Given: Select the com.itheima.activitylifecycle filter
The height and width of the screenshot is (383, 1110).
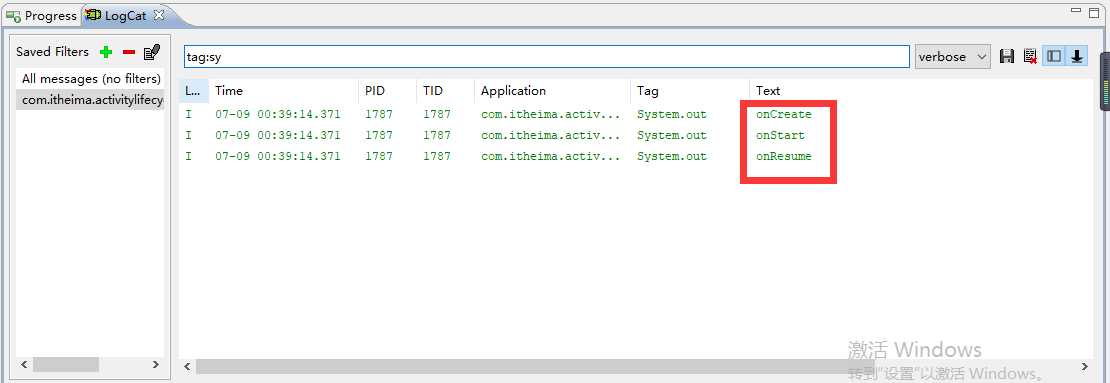Looking at the screenshot, I should [x=91, y=100].
